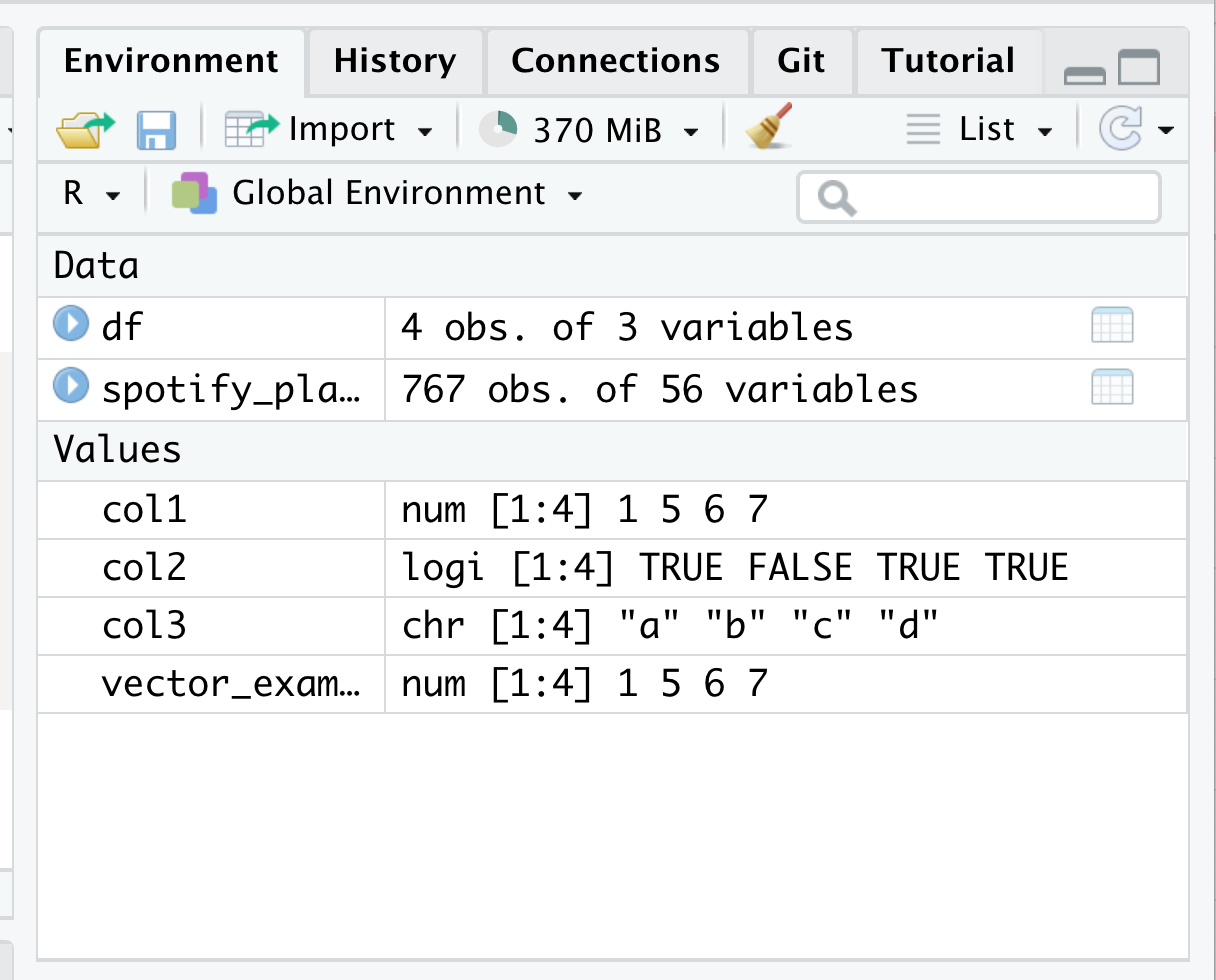The width and height of the screenshot is (1216, 980).
Task: Open the spotify_pla data viewer grid icon
Action: click(1112, 388)
